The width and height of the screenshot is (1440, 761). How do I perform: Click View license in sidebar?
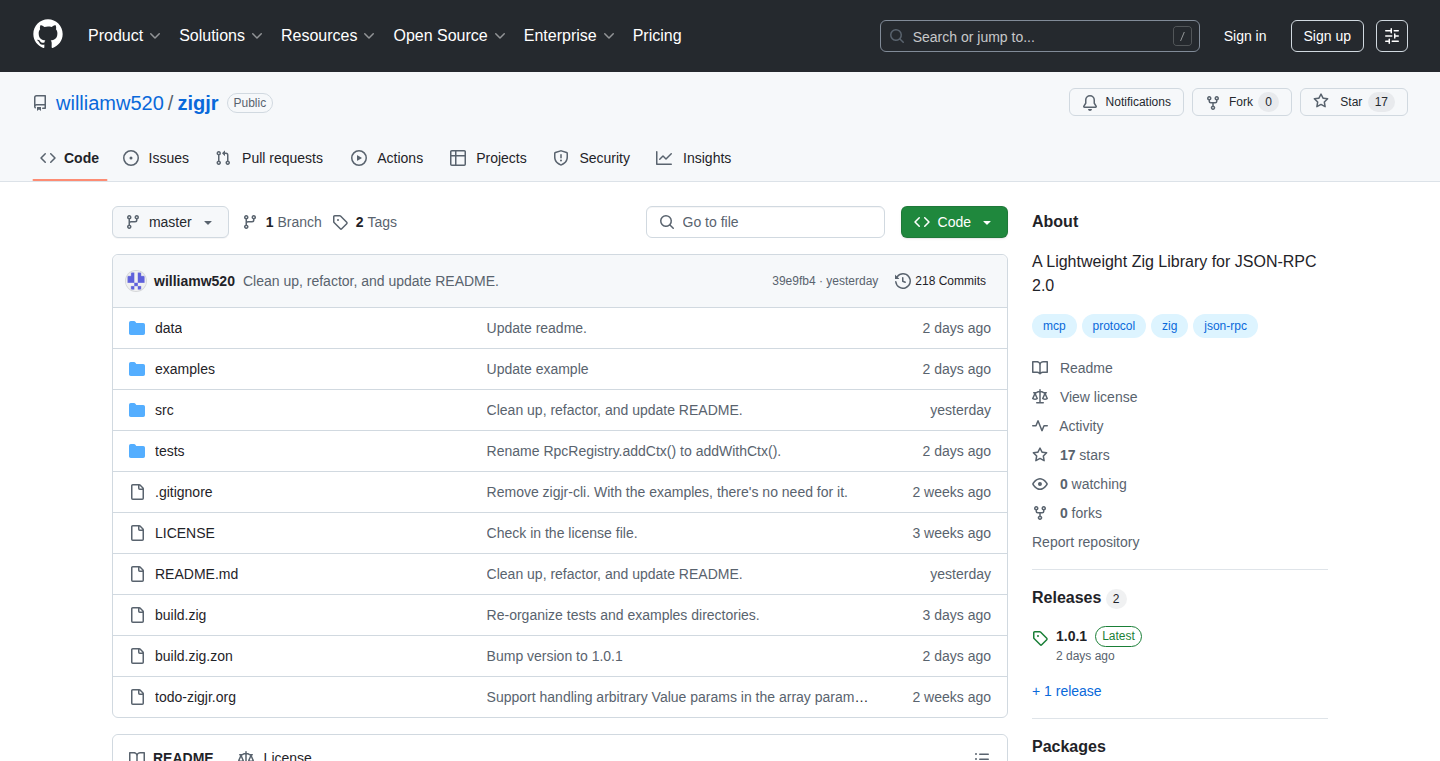1085,397
